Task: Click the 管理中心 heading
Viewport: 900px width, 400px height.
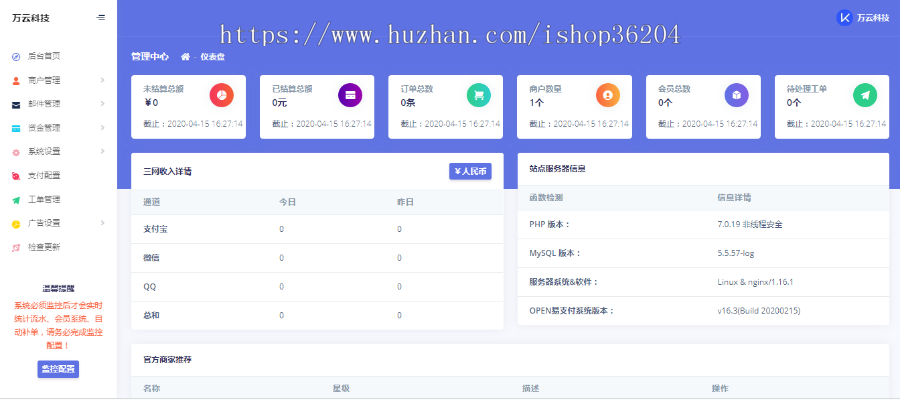Action: pyautogui.click(x=150, y=57)
